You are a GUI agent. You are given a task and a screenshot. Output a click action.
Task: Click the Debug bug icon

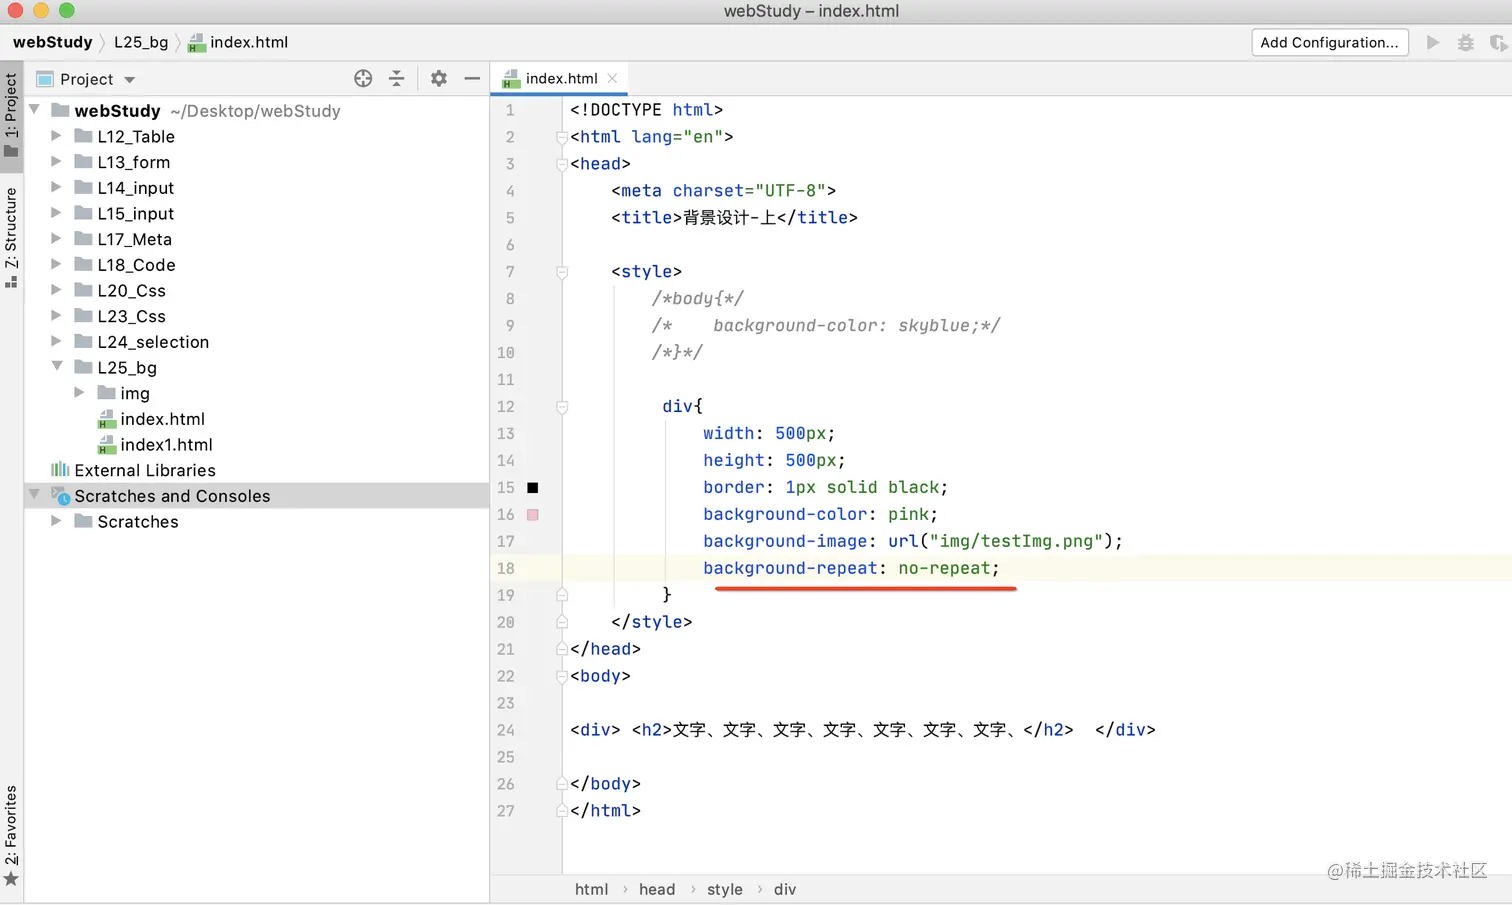coord(1466,42)
